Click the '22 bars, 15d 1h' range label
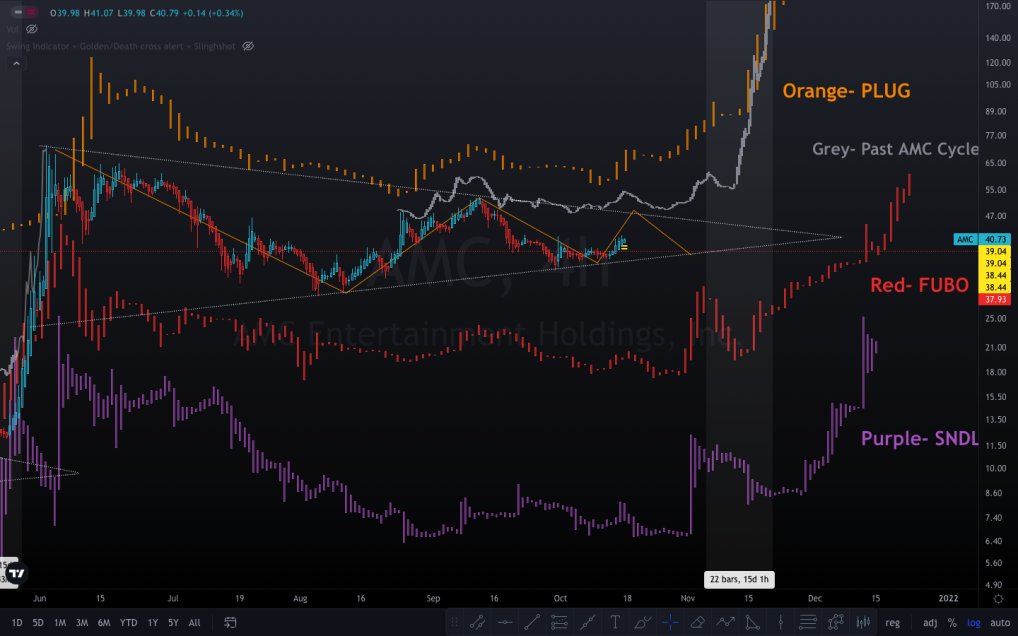This screenshot has height=636, width=1018. pyautogui.click(x=739, y=579)
